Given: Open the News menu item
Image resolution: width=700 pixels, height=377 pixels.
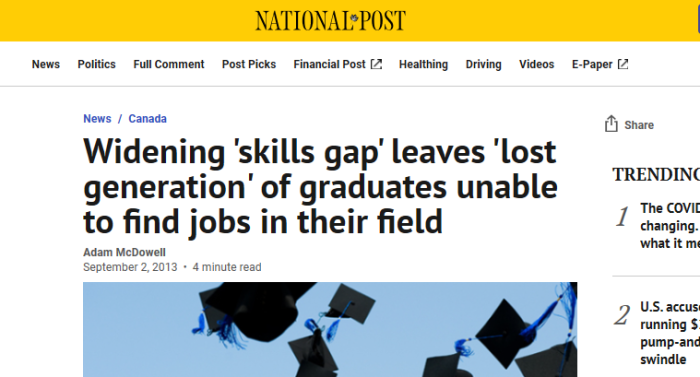Looking at the screenshot, I should coord(46,64).
